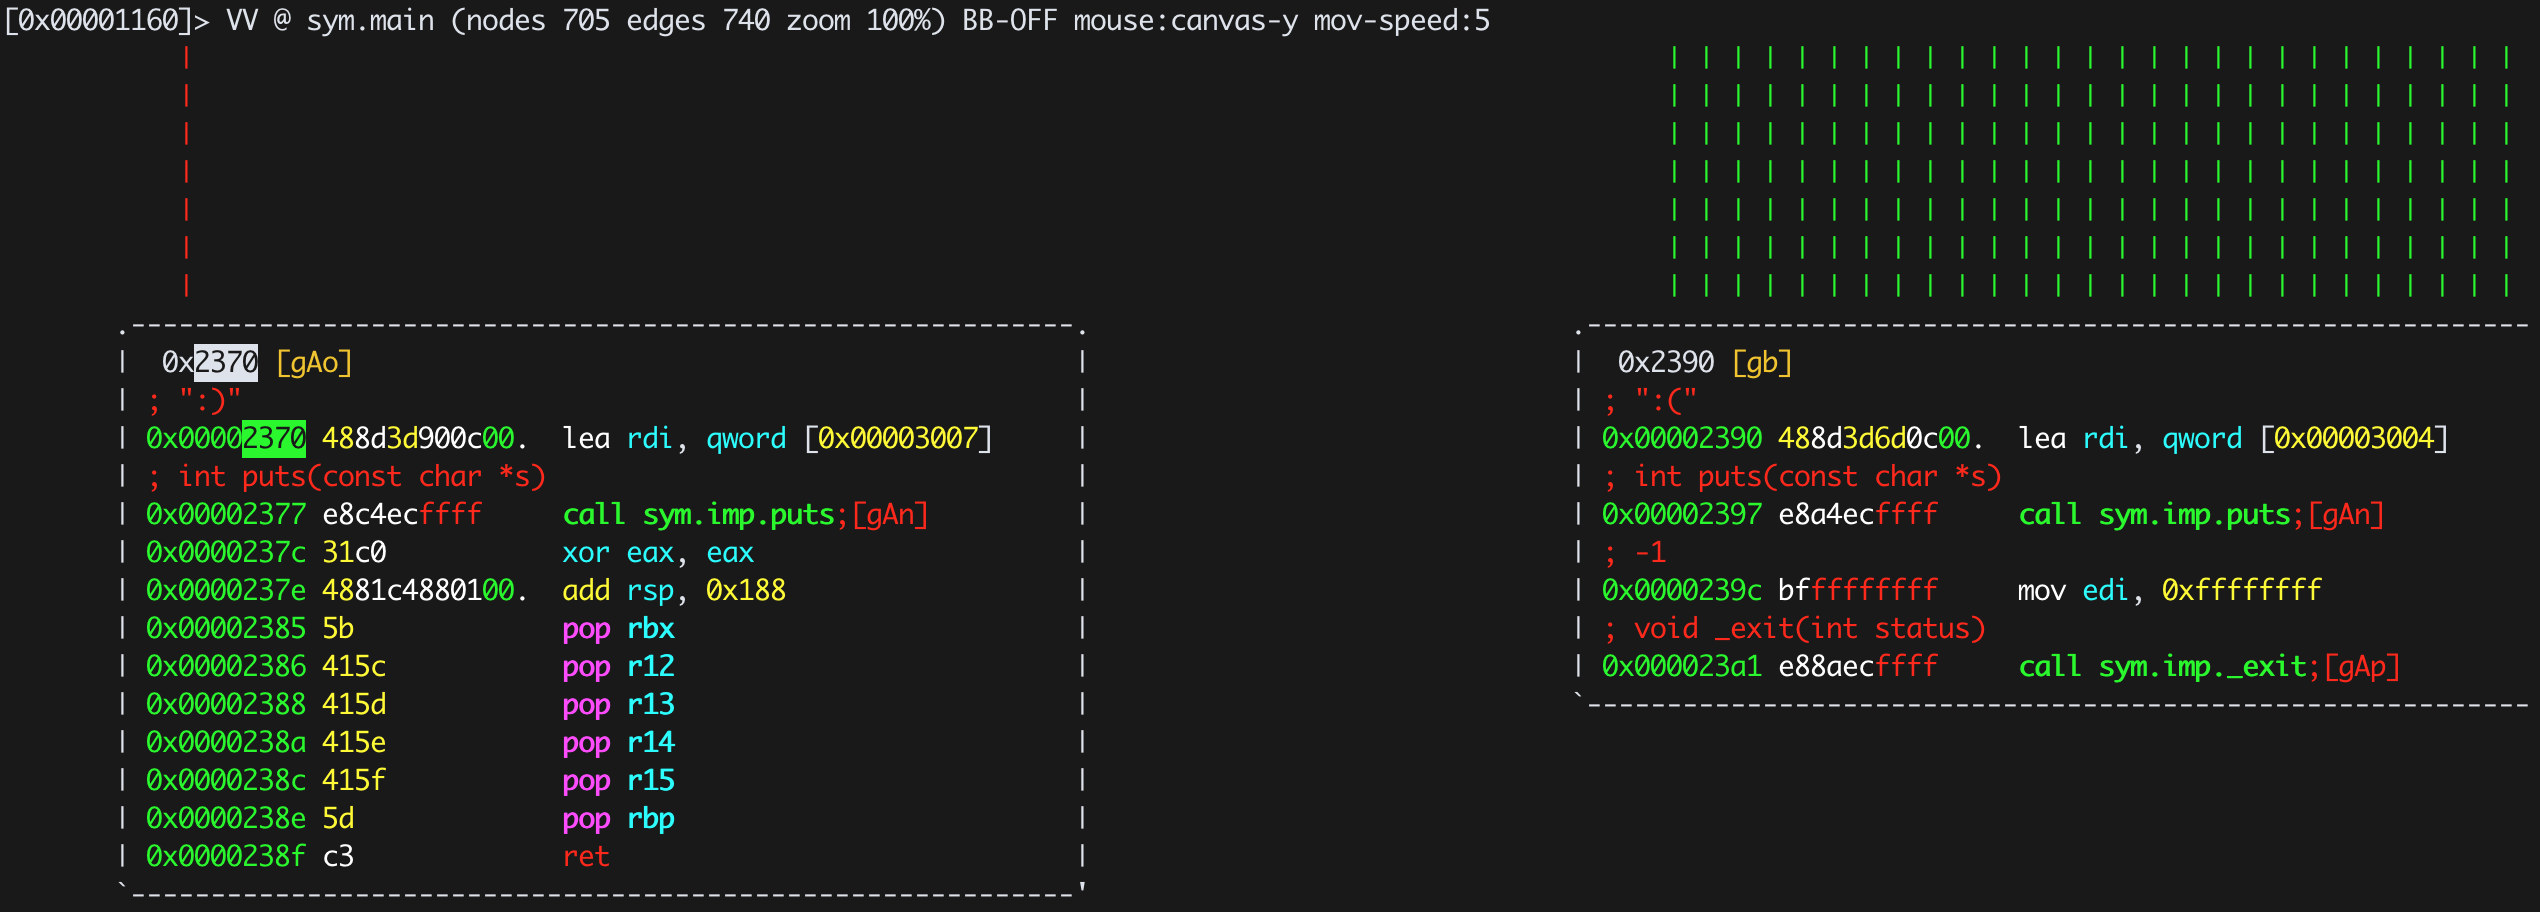Click the 0x2370 node title
Screen dimensions: 2540x912
(210, 362)
